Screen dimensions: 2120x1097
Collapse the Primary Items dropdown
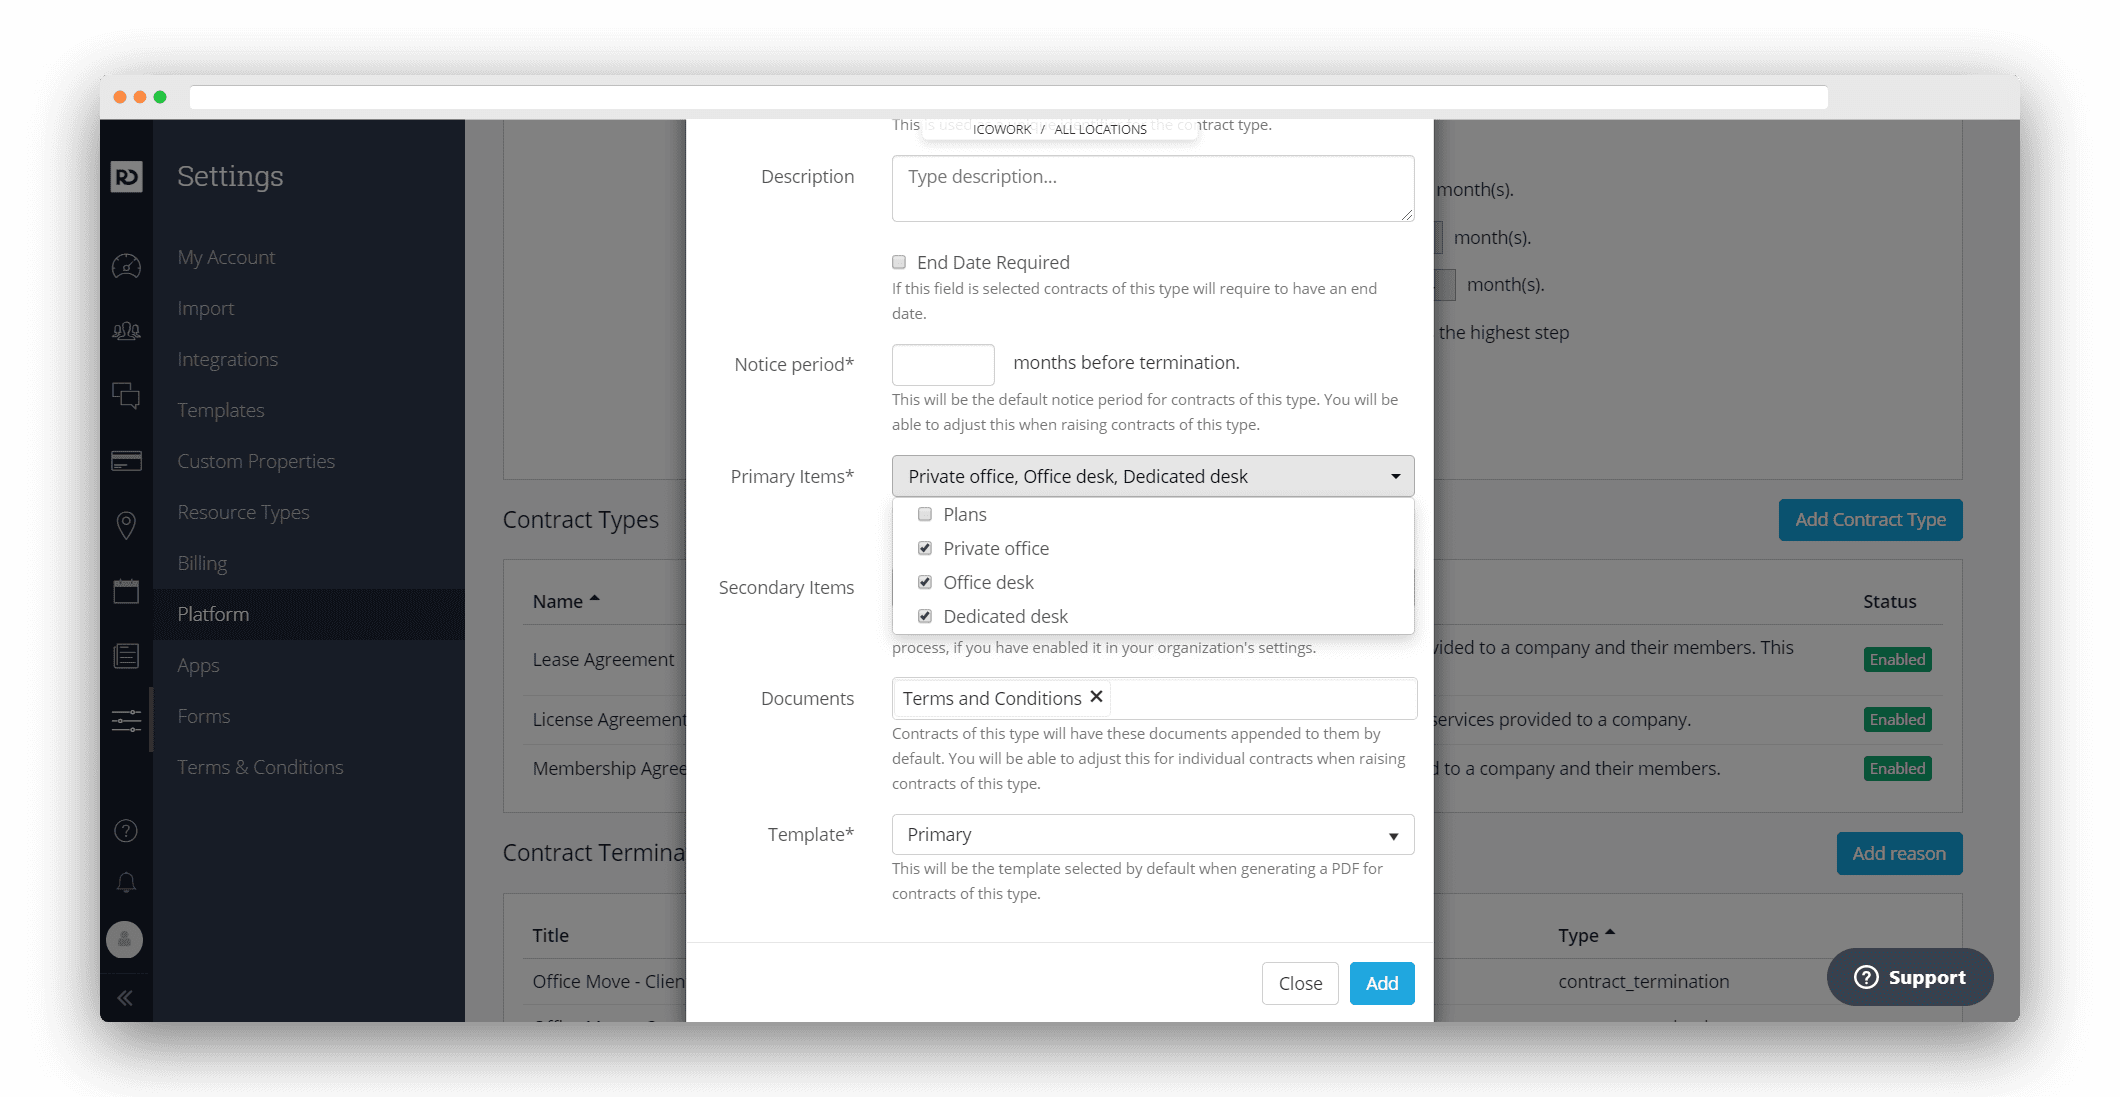1153,476
